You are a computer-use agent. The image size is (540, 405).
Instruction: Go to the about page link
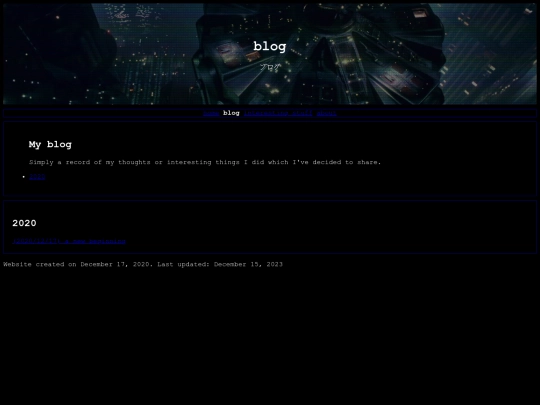pyautogui.click(x=326, y=113)
